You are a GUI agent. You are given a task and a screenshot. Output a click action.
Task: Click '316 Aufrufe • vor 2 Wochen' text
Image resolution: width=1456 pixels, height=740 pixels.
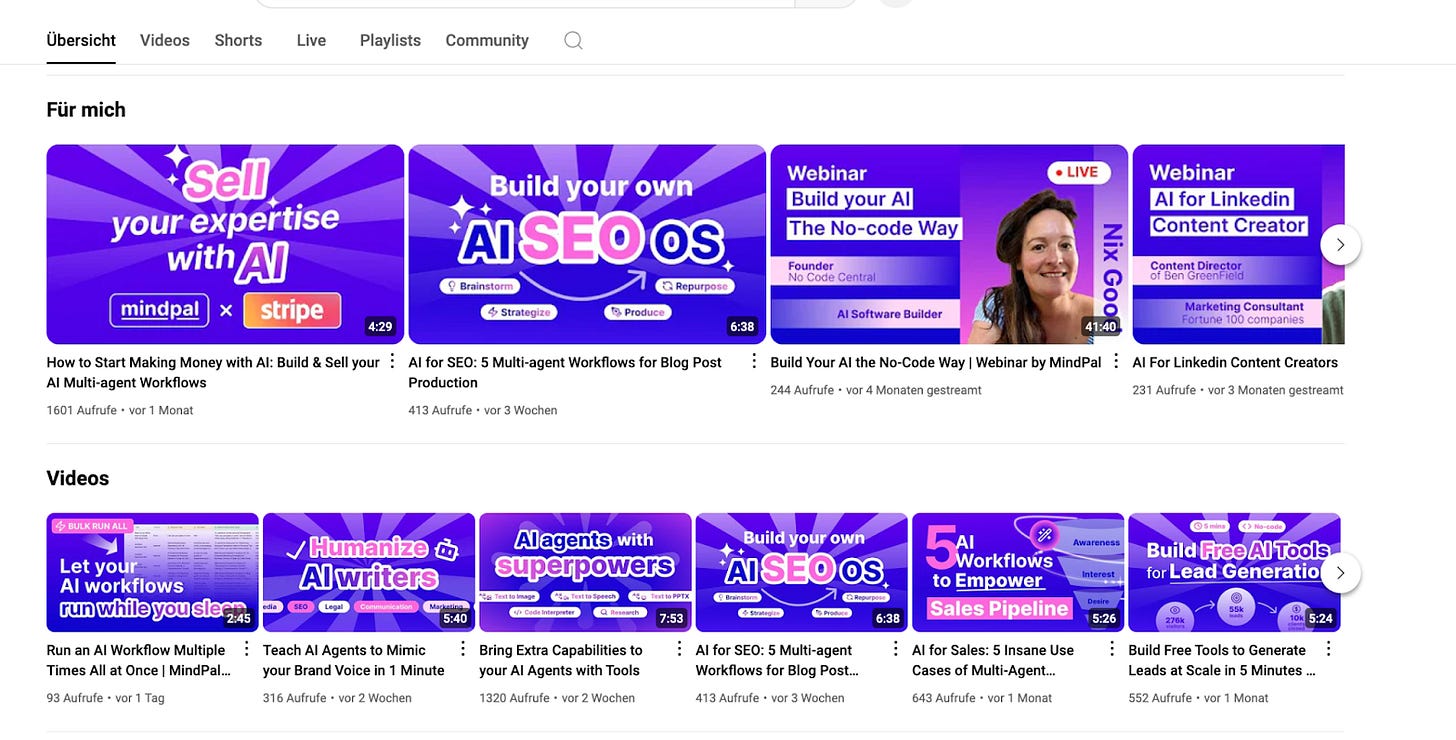pos(337,698)
